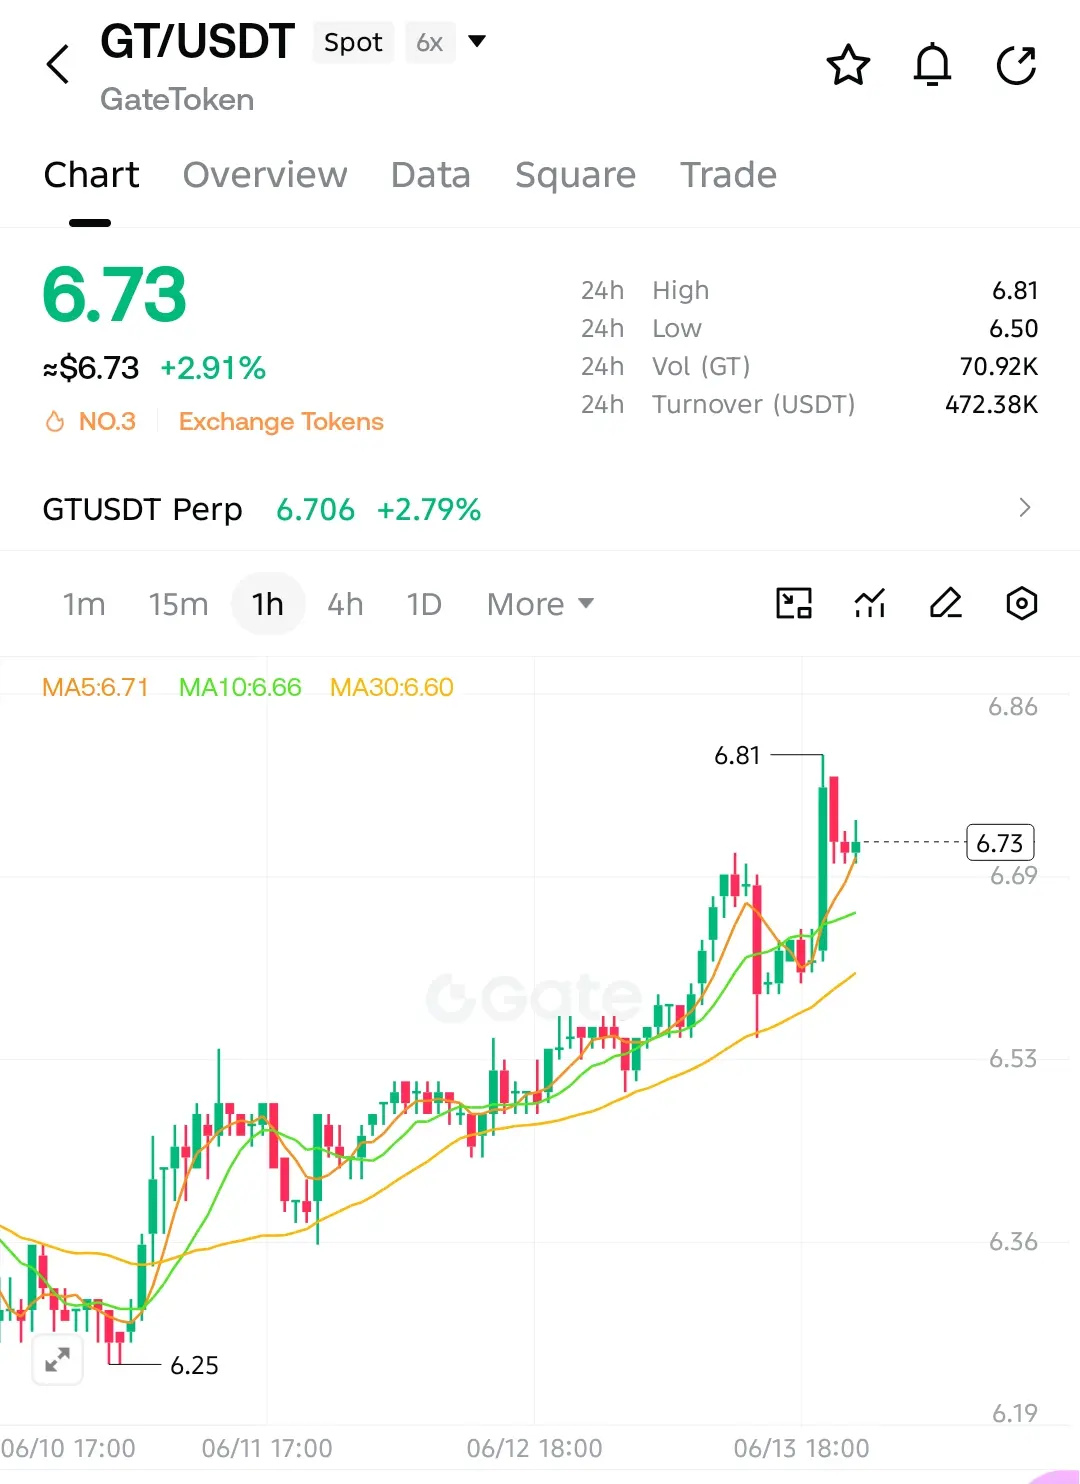The image size is (1080, 1484).
Task: Tap the 24h High value 6.81
Action: 1015,290
